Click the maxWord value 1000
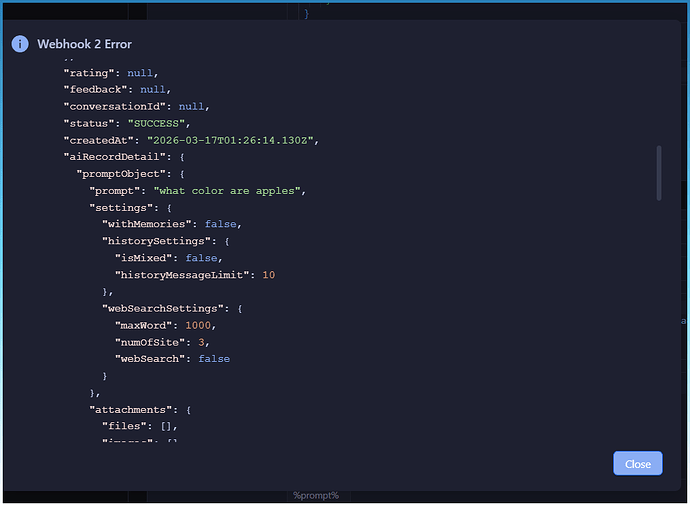This screenshot has width=690, height=505. click(x=199, y=325)
